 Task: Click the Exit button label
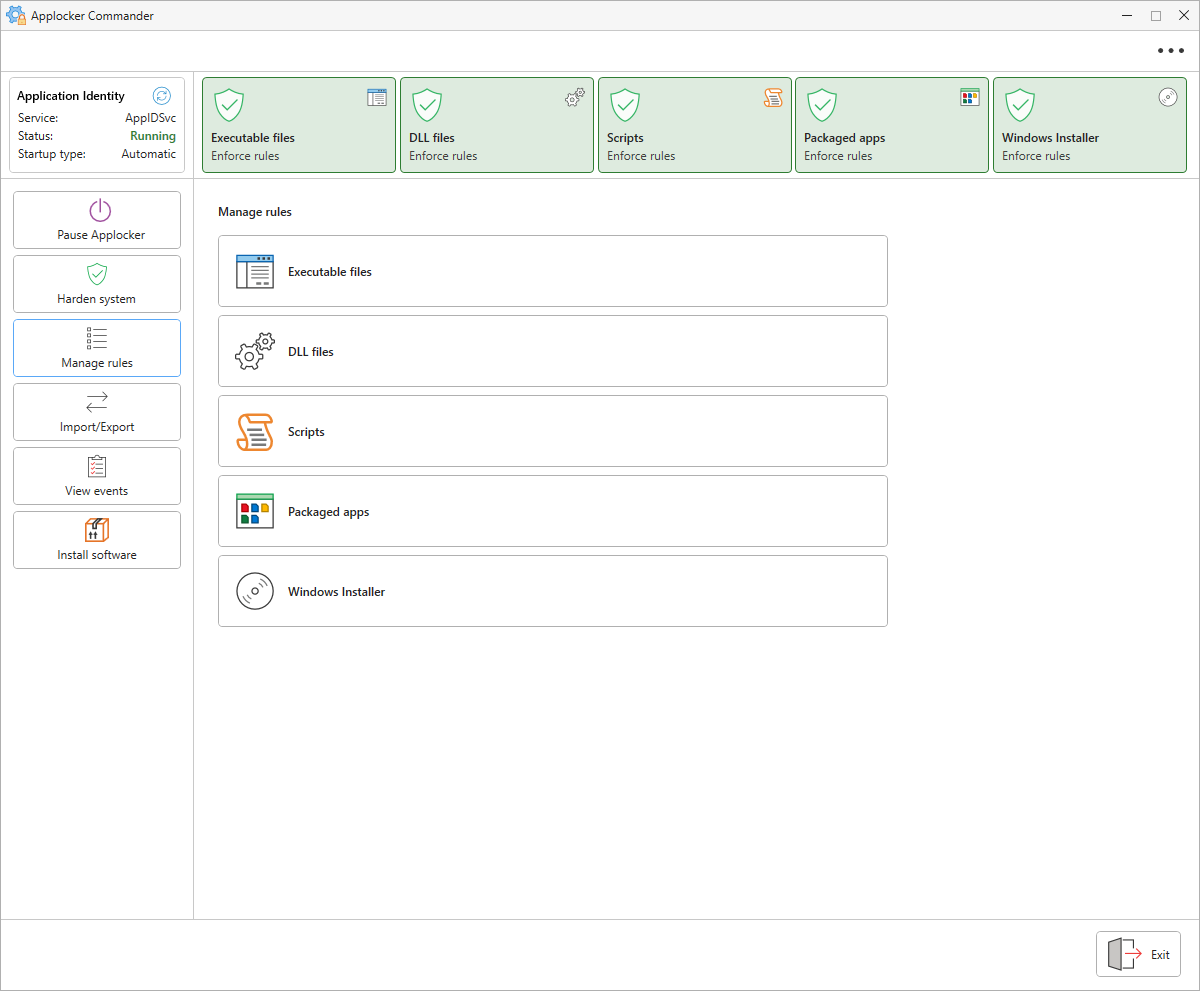click(1160, 955)
